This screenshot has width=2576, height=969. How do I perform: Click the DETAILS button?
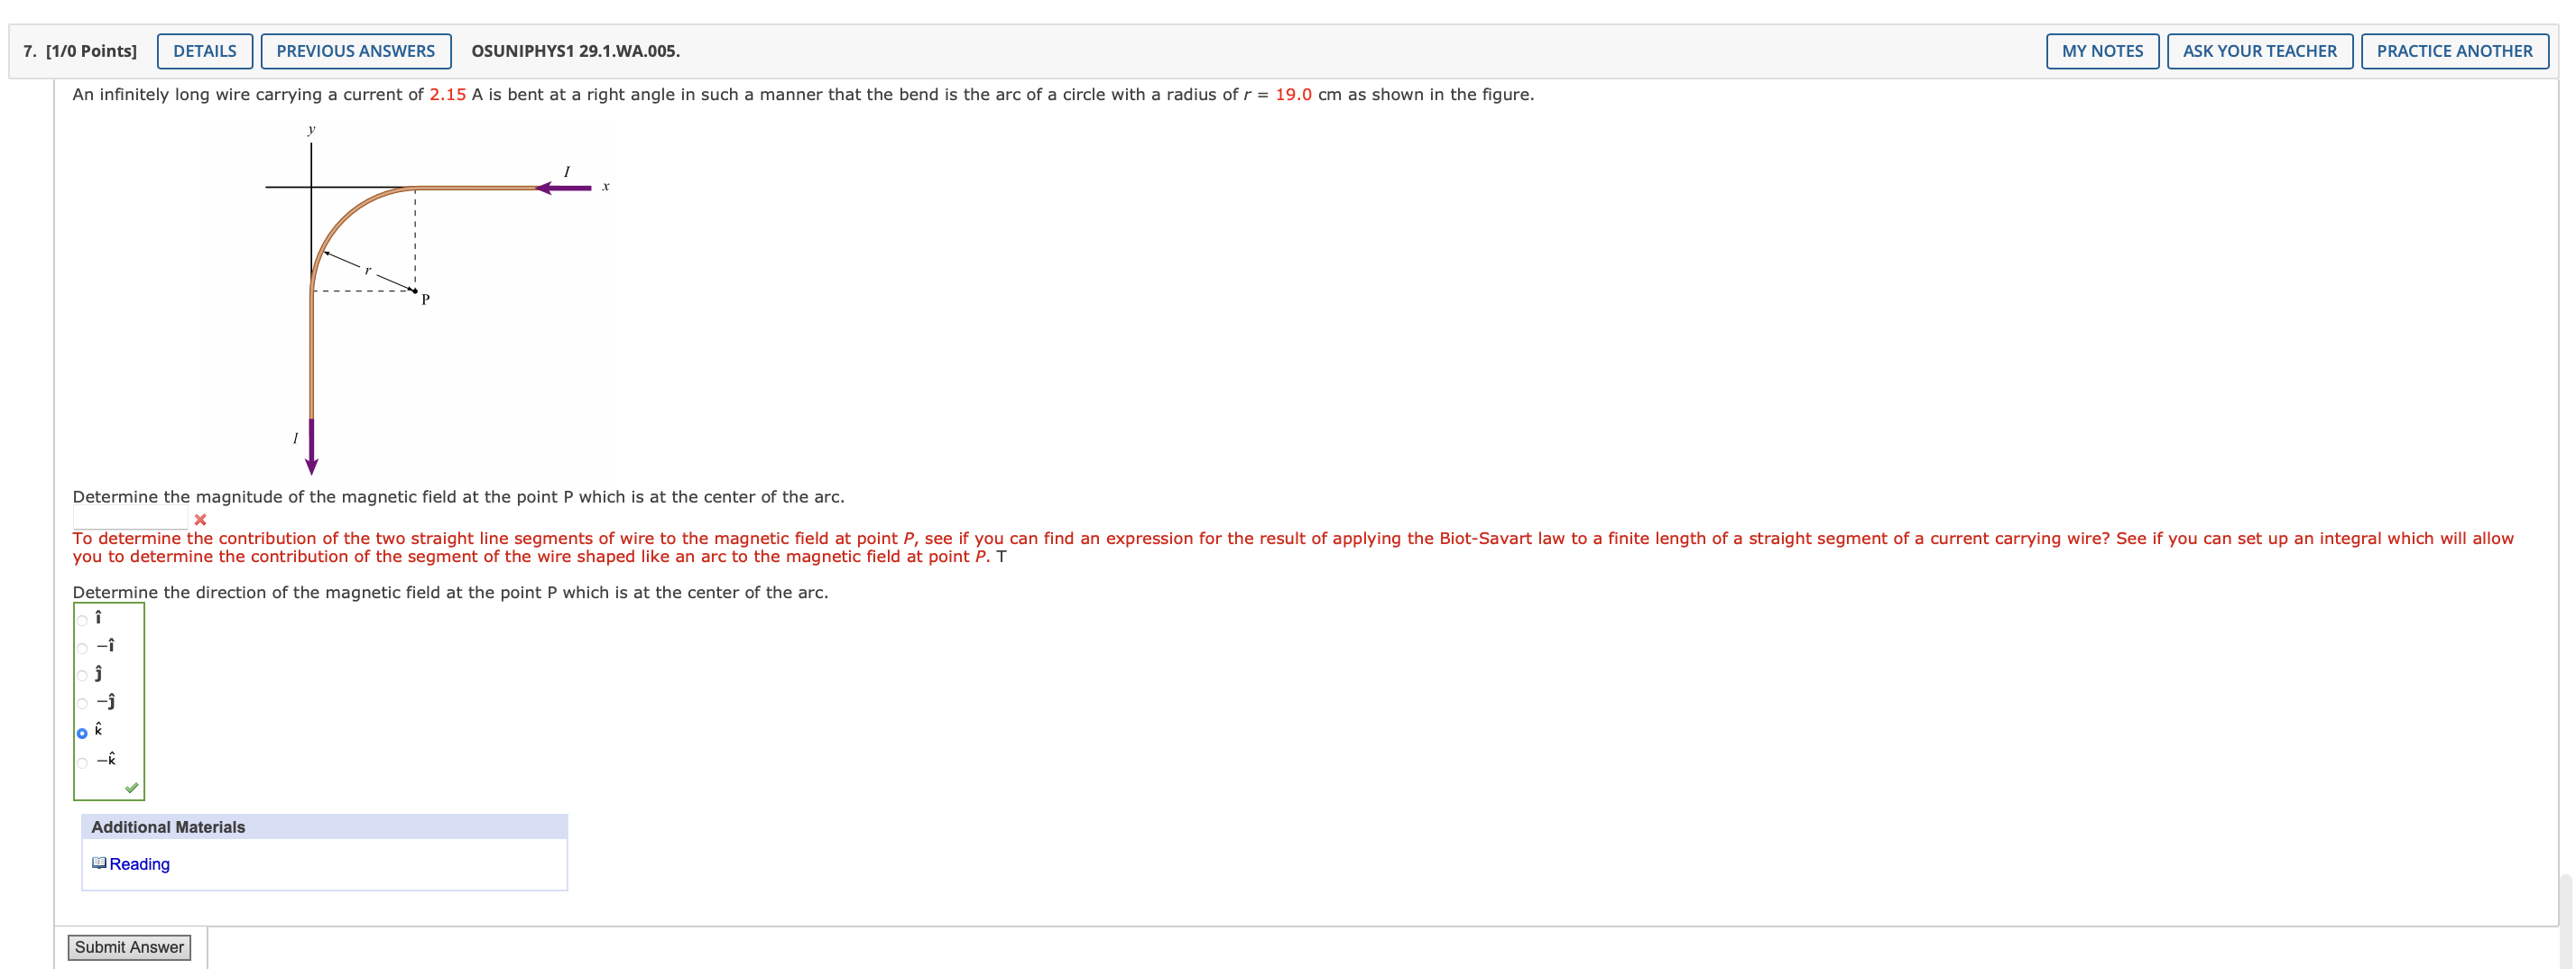click(x=204, y=50)
